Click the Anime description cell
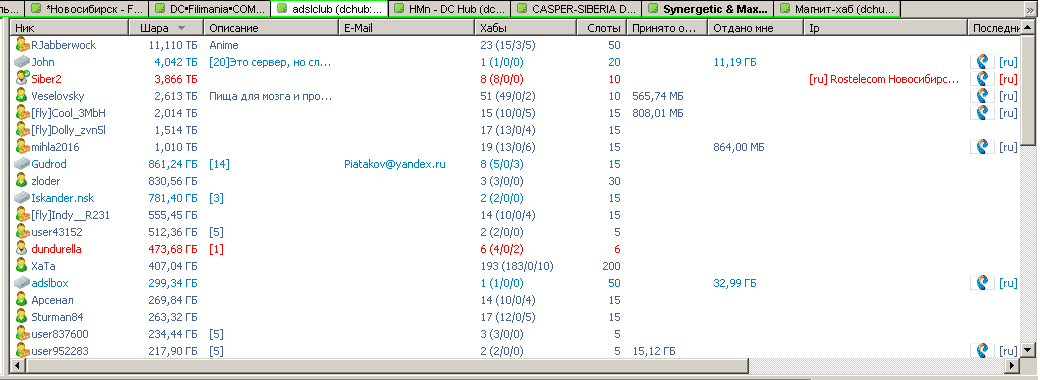 (224, 45)
